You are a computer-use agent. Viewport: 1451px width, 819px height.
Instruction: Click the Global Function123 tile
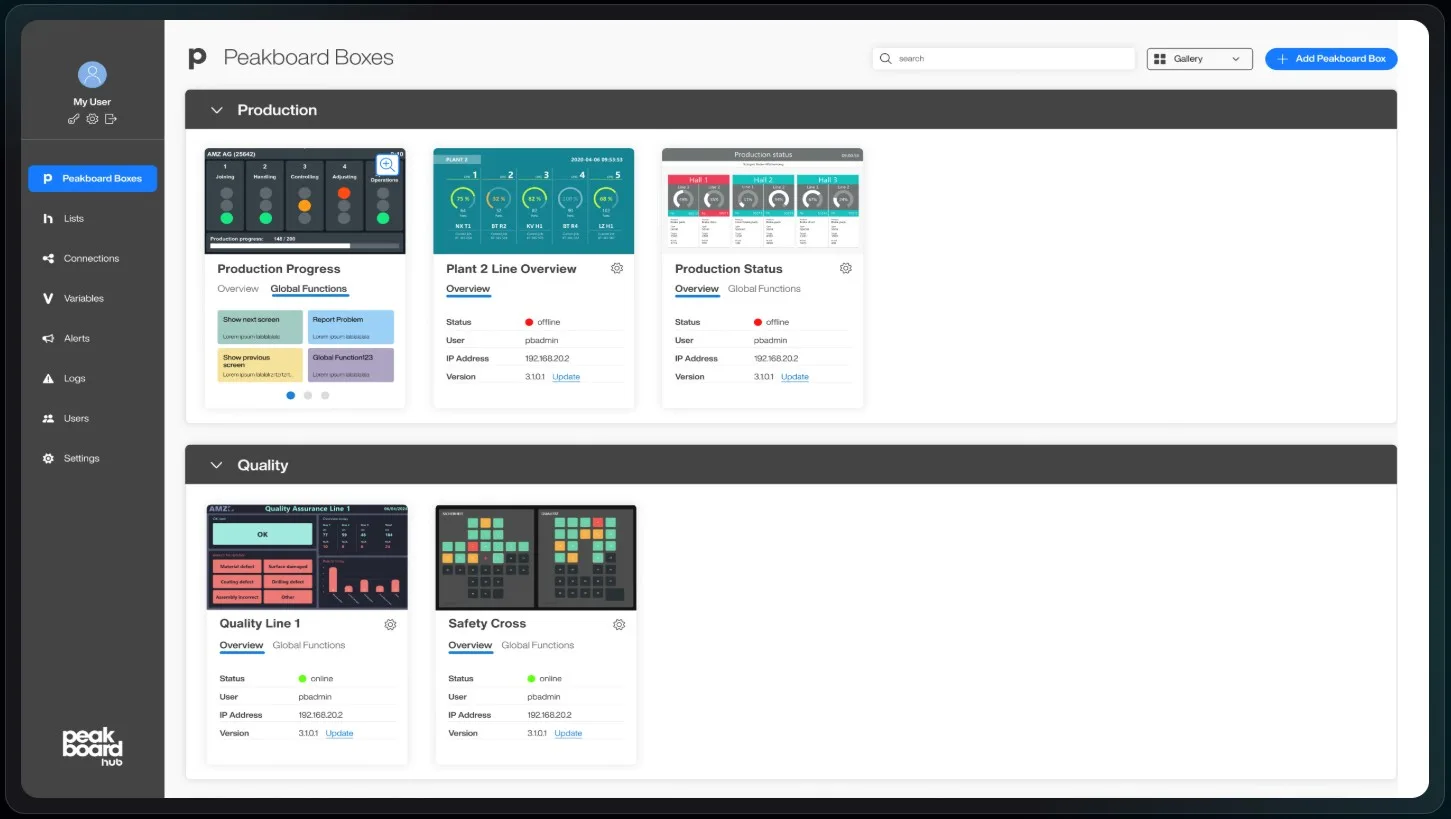click(351, 365)
